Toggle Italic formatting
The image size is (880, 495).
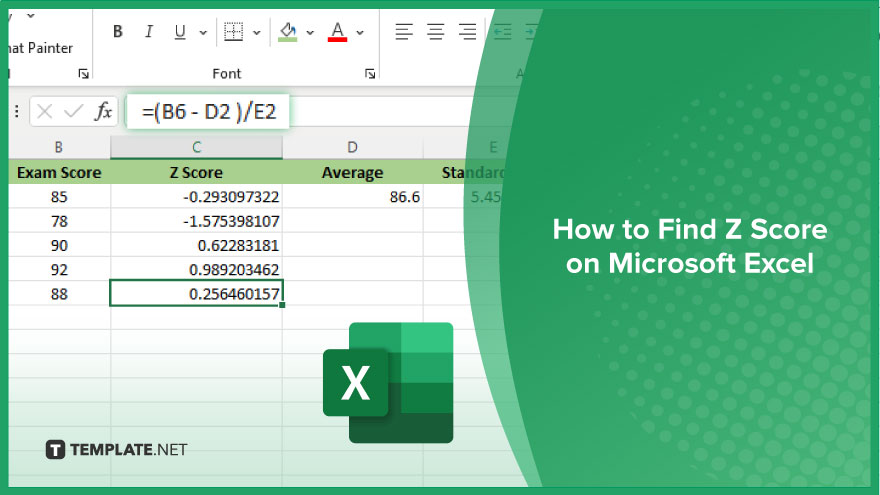point(149,31)
